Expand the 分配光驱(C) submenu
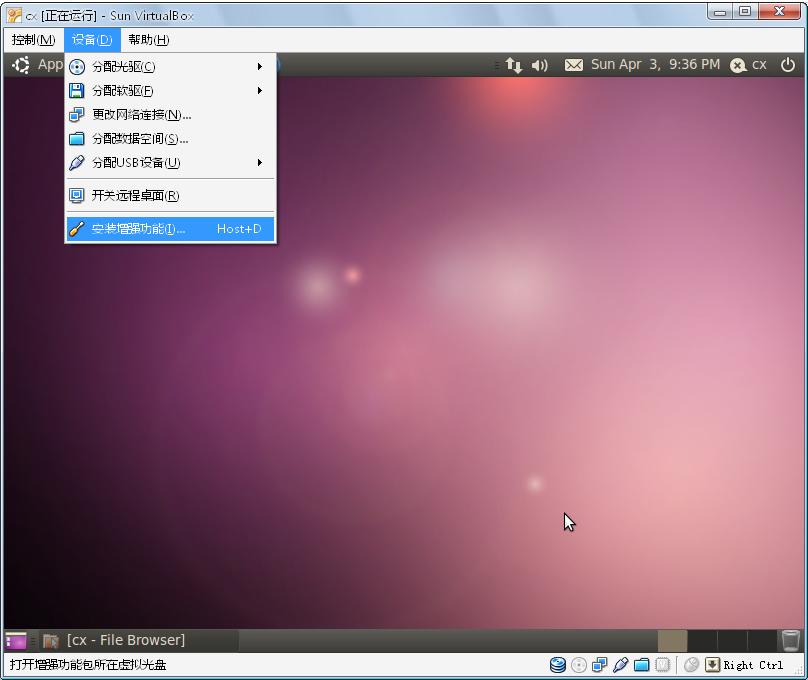The height and width of the screenshot is (680, 808). (x=170, y=66)
